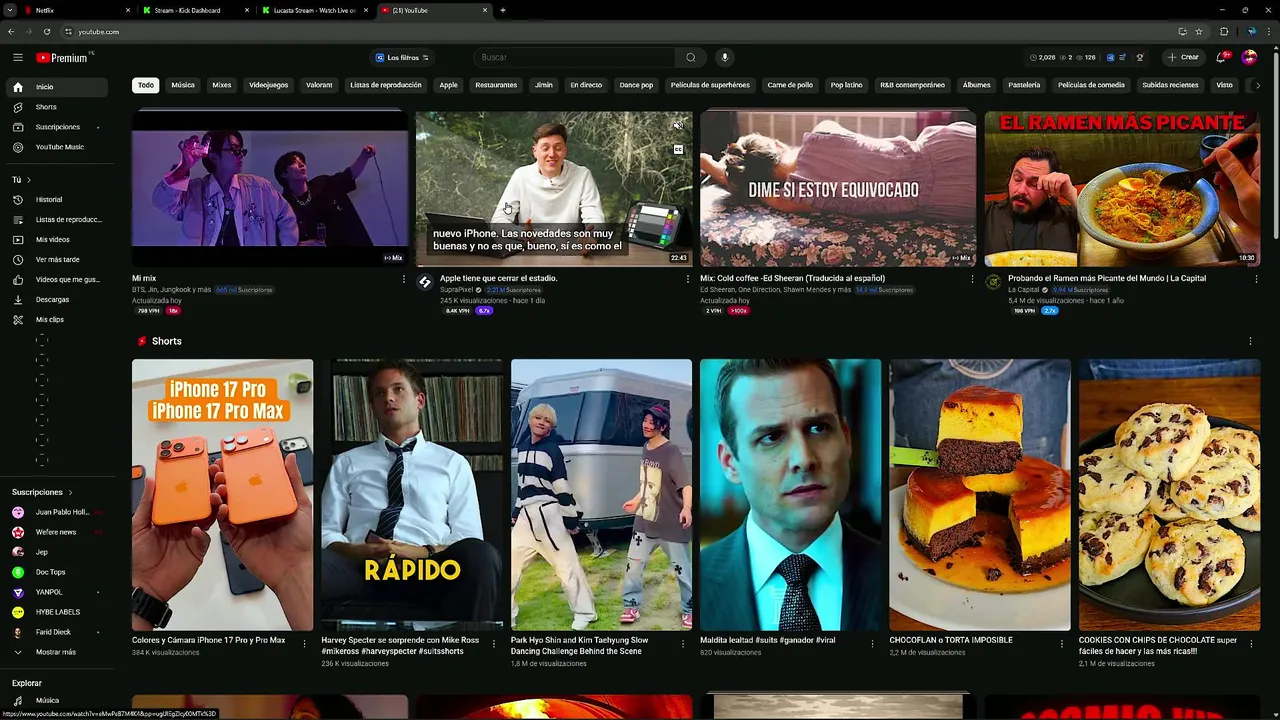Image resolution: width=1280 pixels, height=720 pixels.
Task: Reload the page in browser toolbar
Action: [x=46, y=31]
